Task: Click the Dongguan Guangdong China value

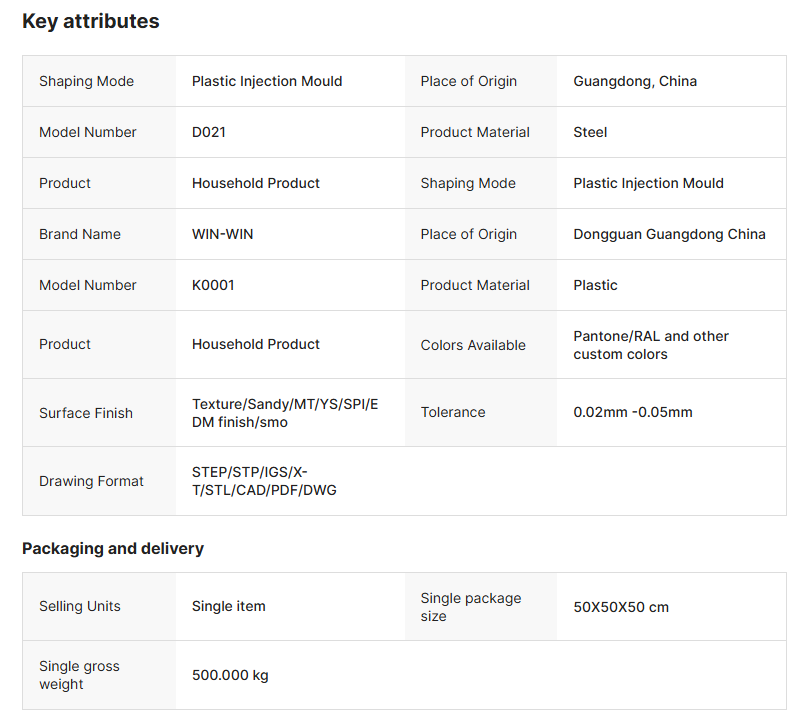Action: click(x=669, y=234)
